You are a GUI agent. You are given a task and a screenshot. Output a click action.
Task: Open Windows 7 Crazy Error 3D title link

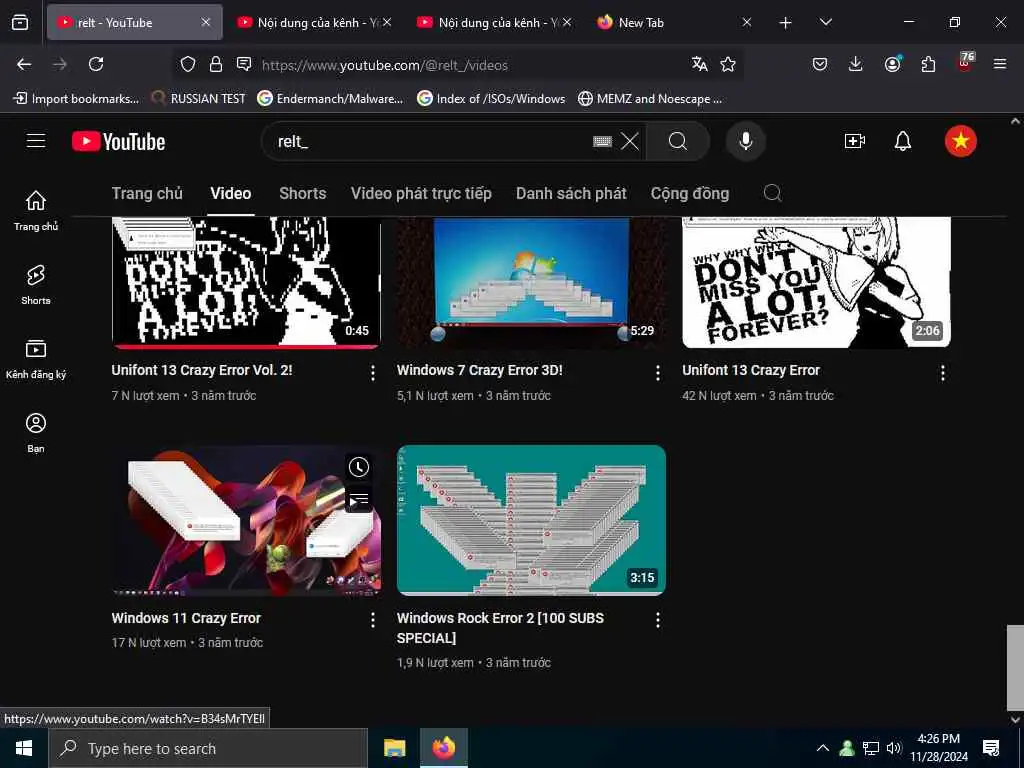tap(479, 370)
